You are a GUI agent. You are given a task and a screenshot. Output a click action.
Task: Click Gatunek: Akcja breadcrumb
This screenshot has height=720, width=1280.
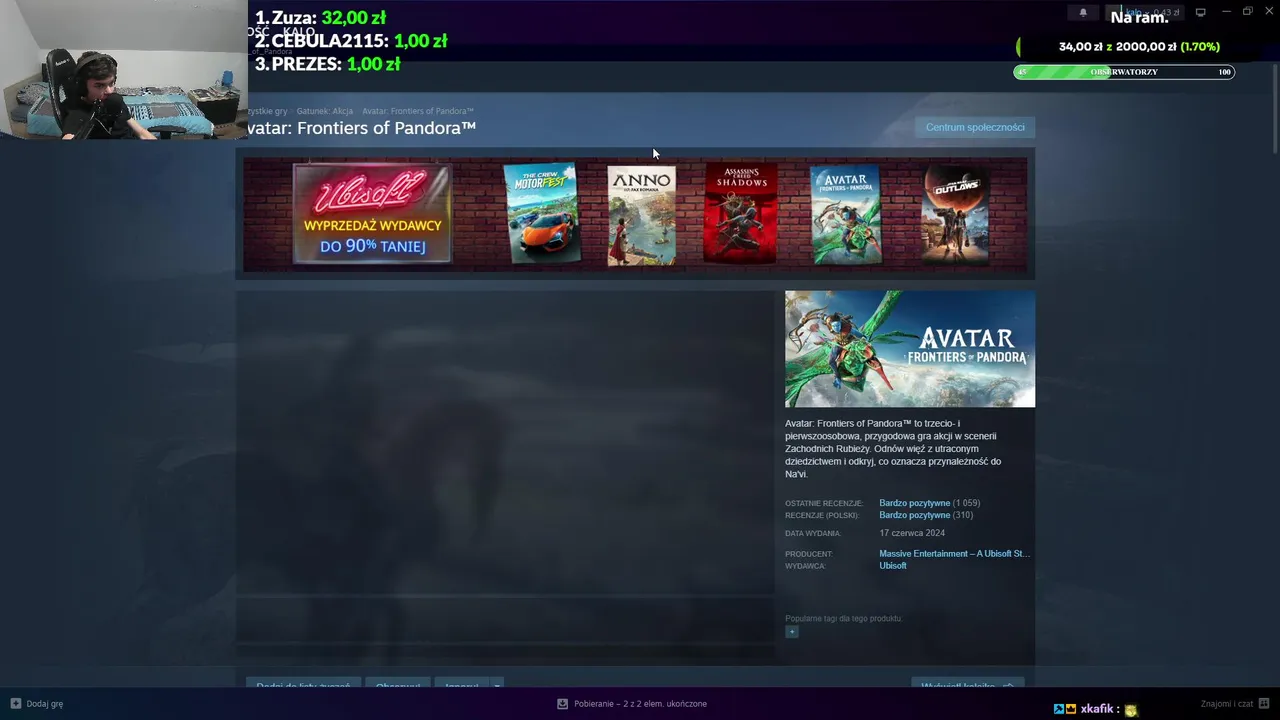324,111
